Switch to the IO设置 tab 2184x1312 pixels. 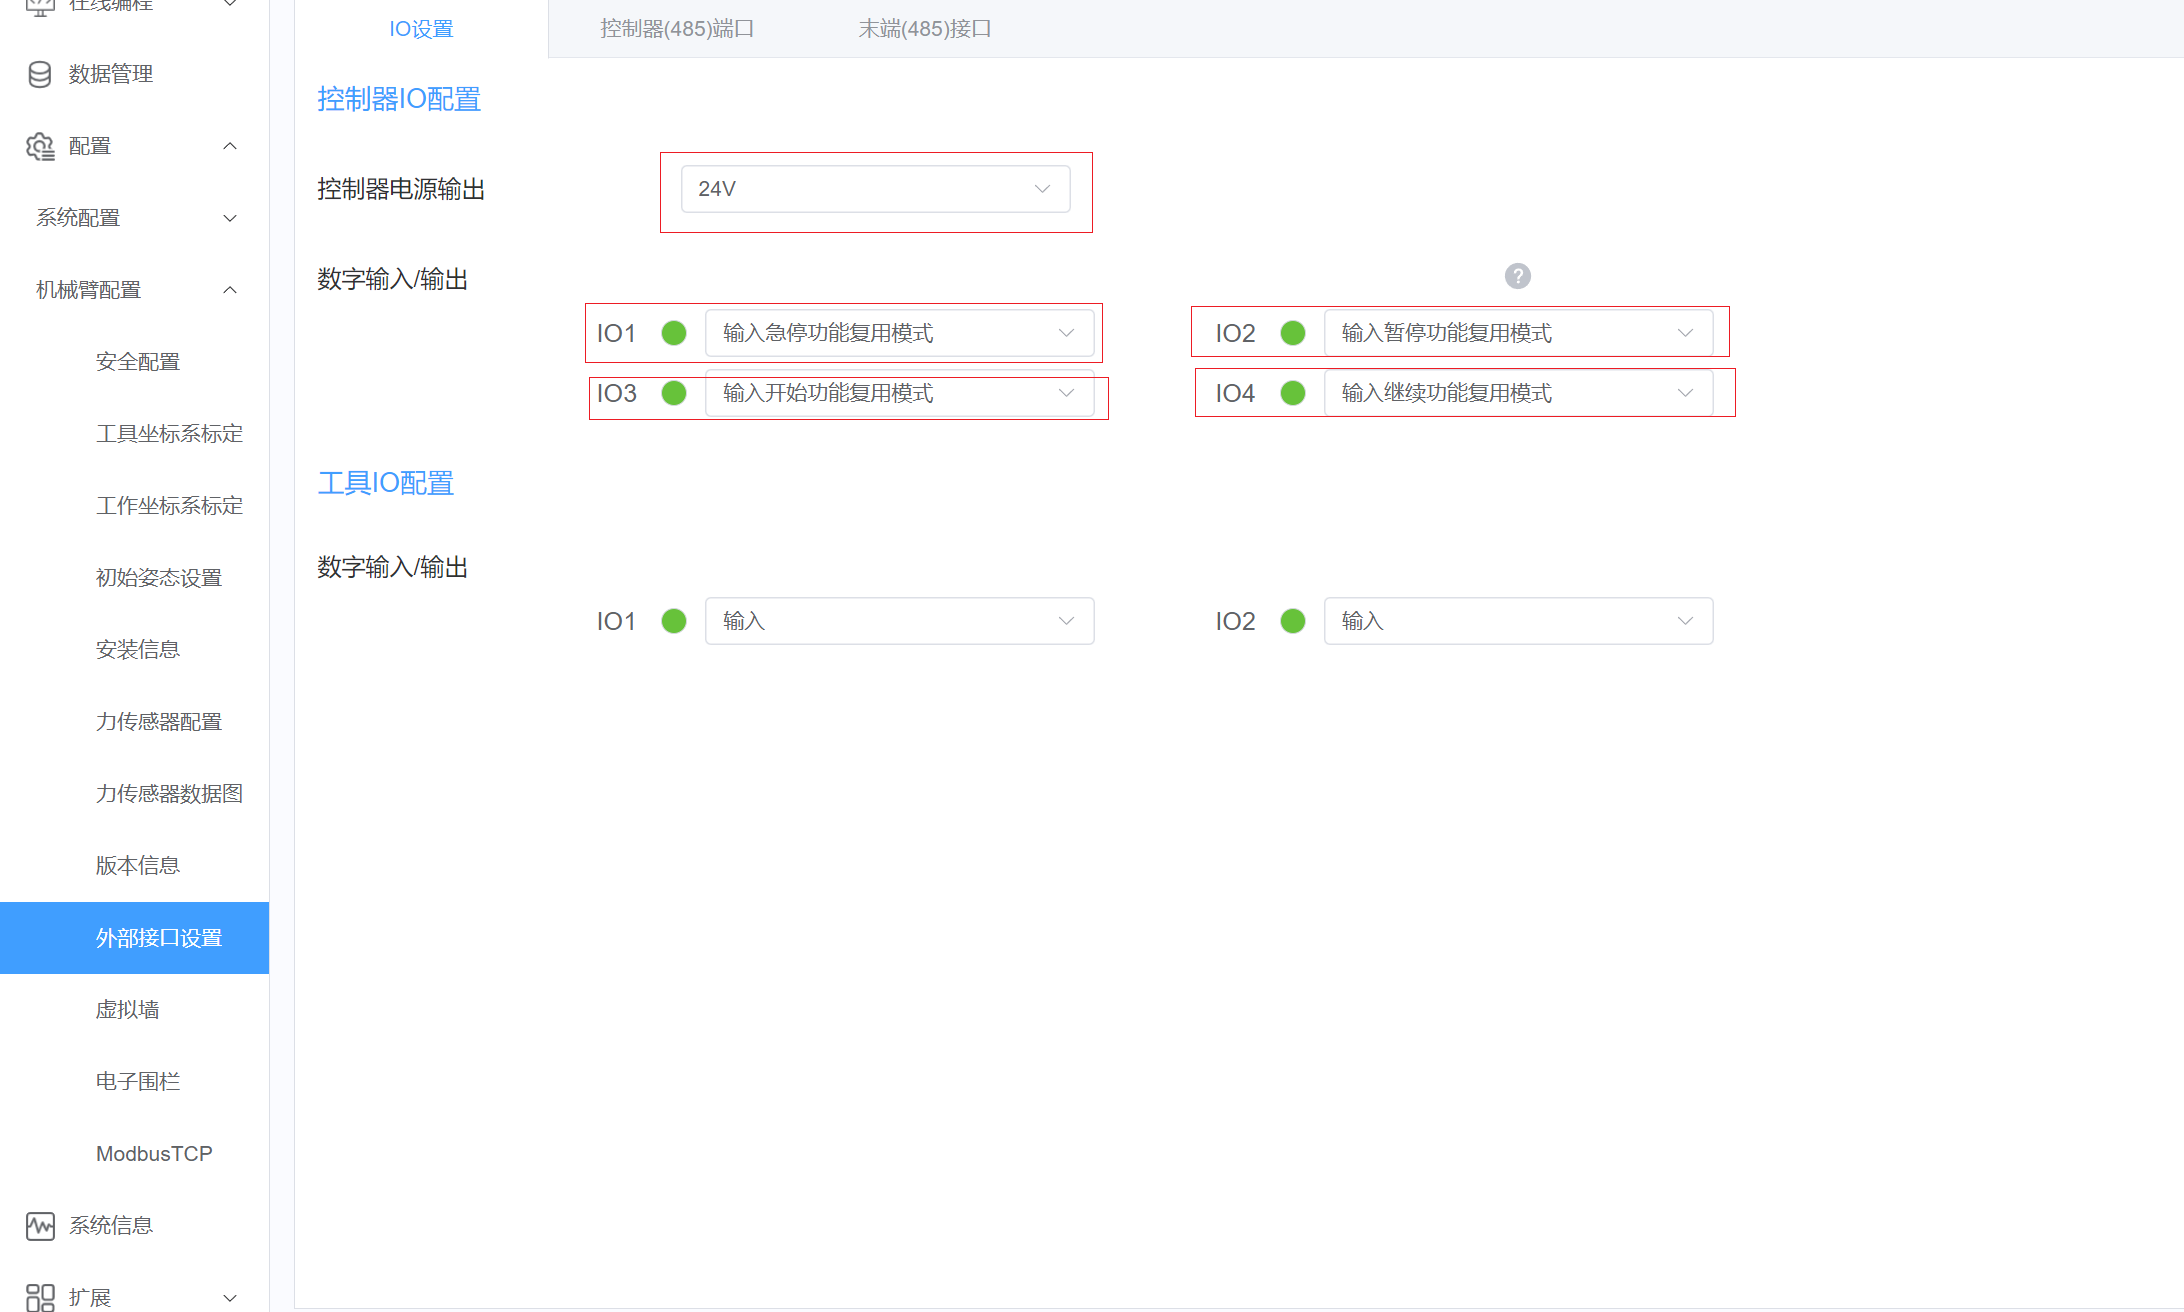click(421, 29)
